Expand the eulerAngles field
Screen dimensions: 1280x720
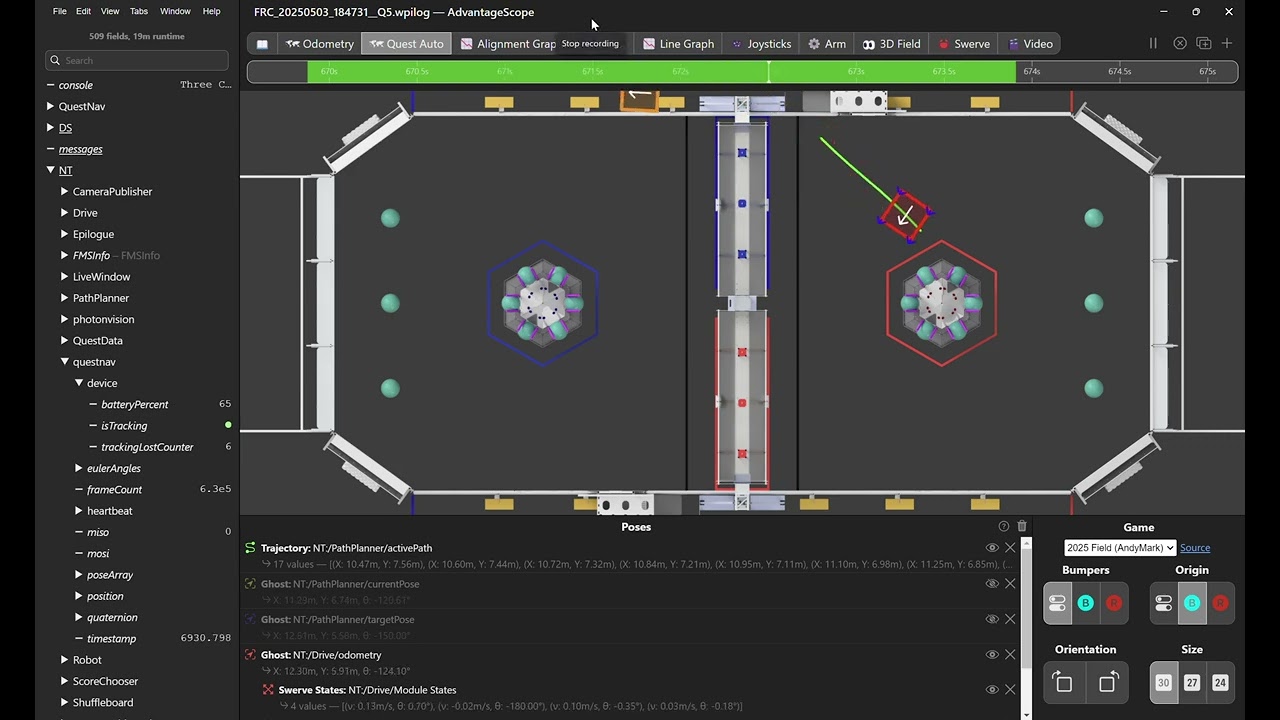point(79,468)
